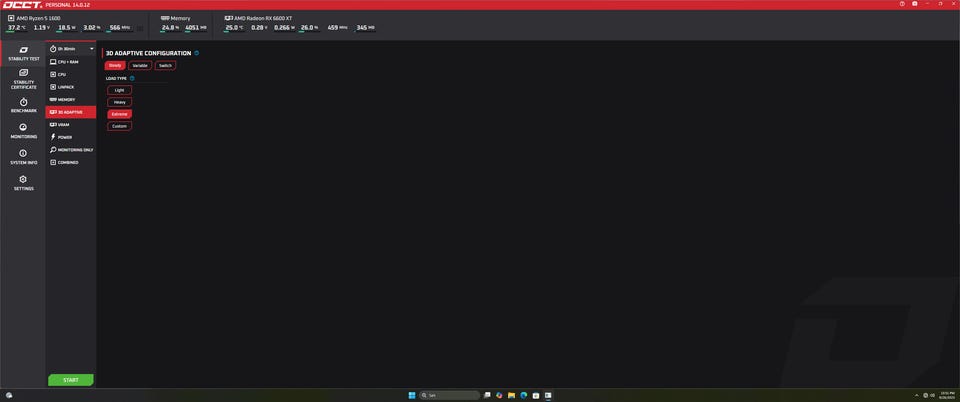Open Task View from the taskbar
The height and width of the screenshot is (402, 960).
click(x=487, y=395)
